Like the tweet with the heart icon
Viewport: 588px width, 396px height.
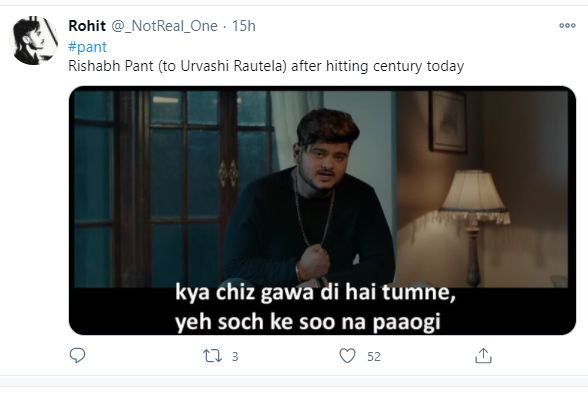[347, 356]
